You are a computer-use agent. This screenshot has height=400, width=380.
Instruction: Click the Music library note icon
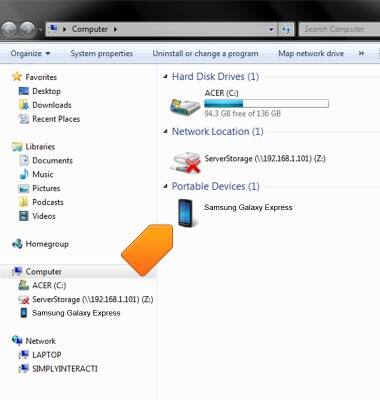tap(24, 174)
